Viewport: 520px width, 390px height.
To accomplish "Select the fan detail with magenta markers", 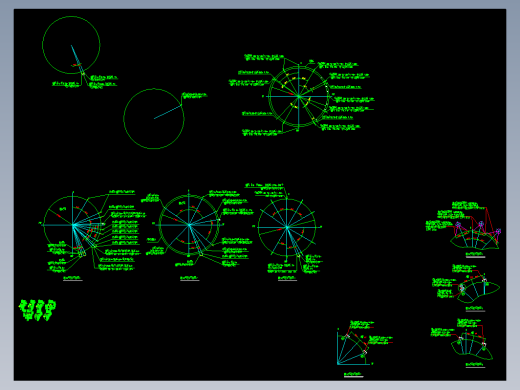I will coord(475,236).
